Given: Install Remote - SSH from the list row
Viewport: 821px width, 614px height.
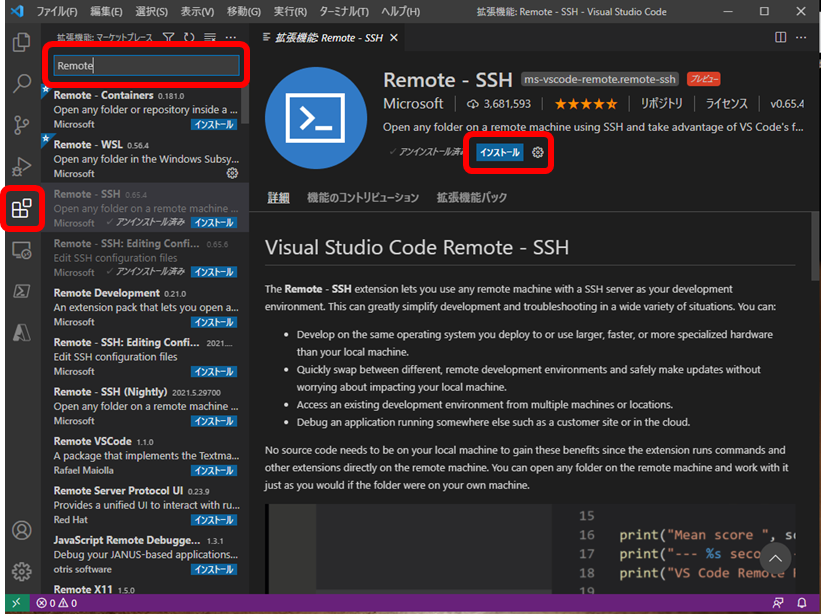Looking at the screenshot, I should pyautogui.click(x=214, y=223).
